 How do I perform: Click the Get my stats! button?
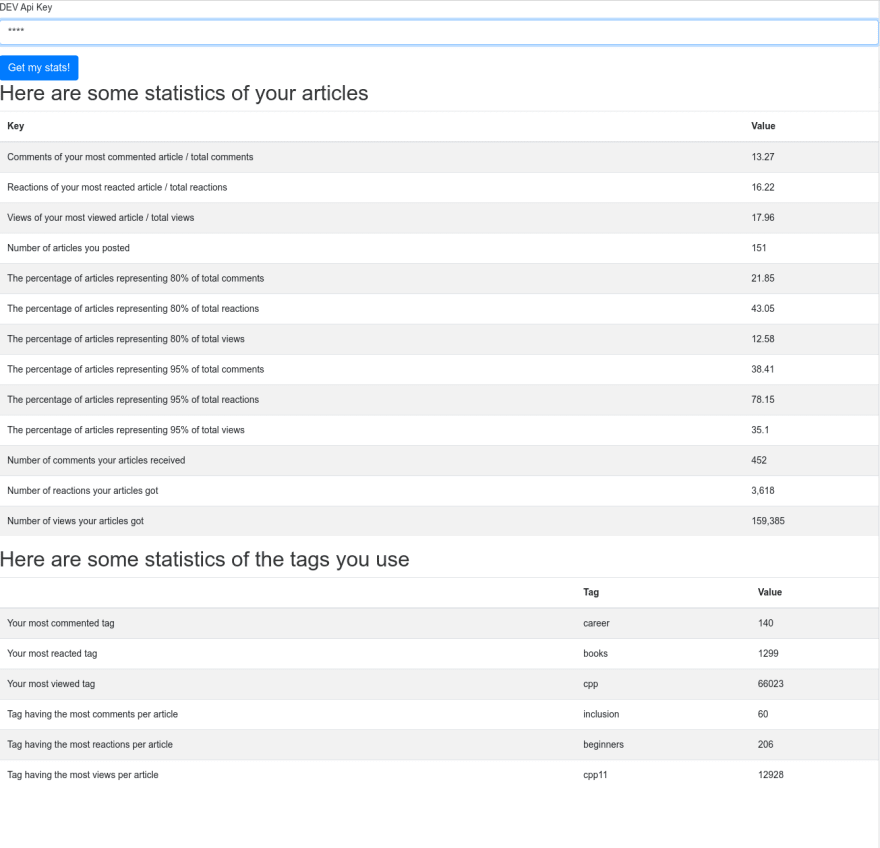(39, 68)
